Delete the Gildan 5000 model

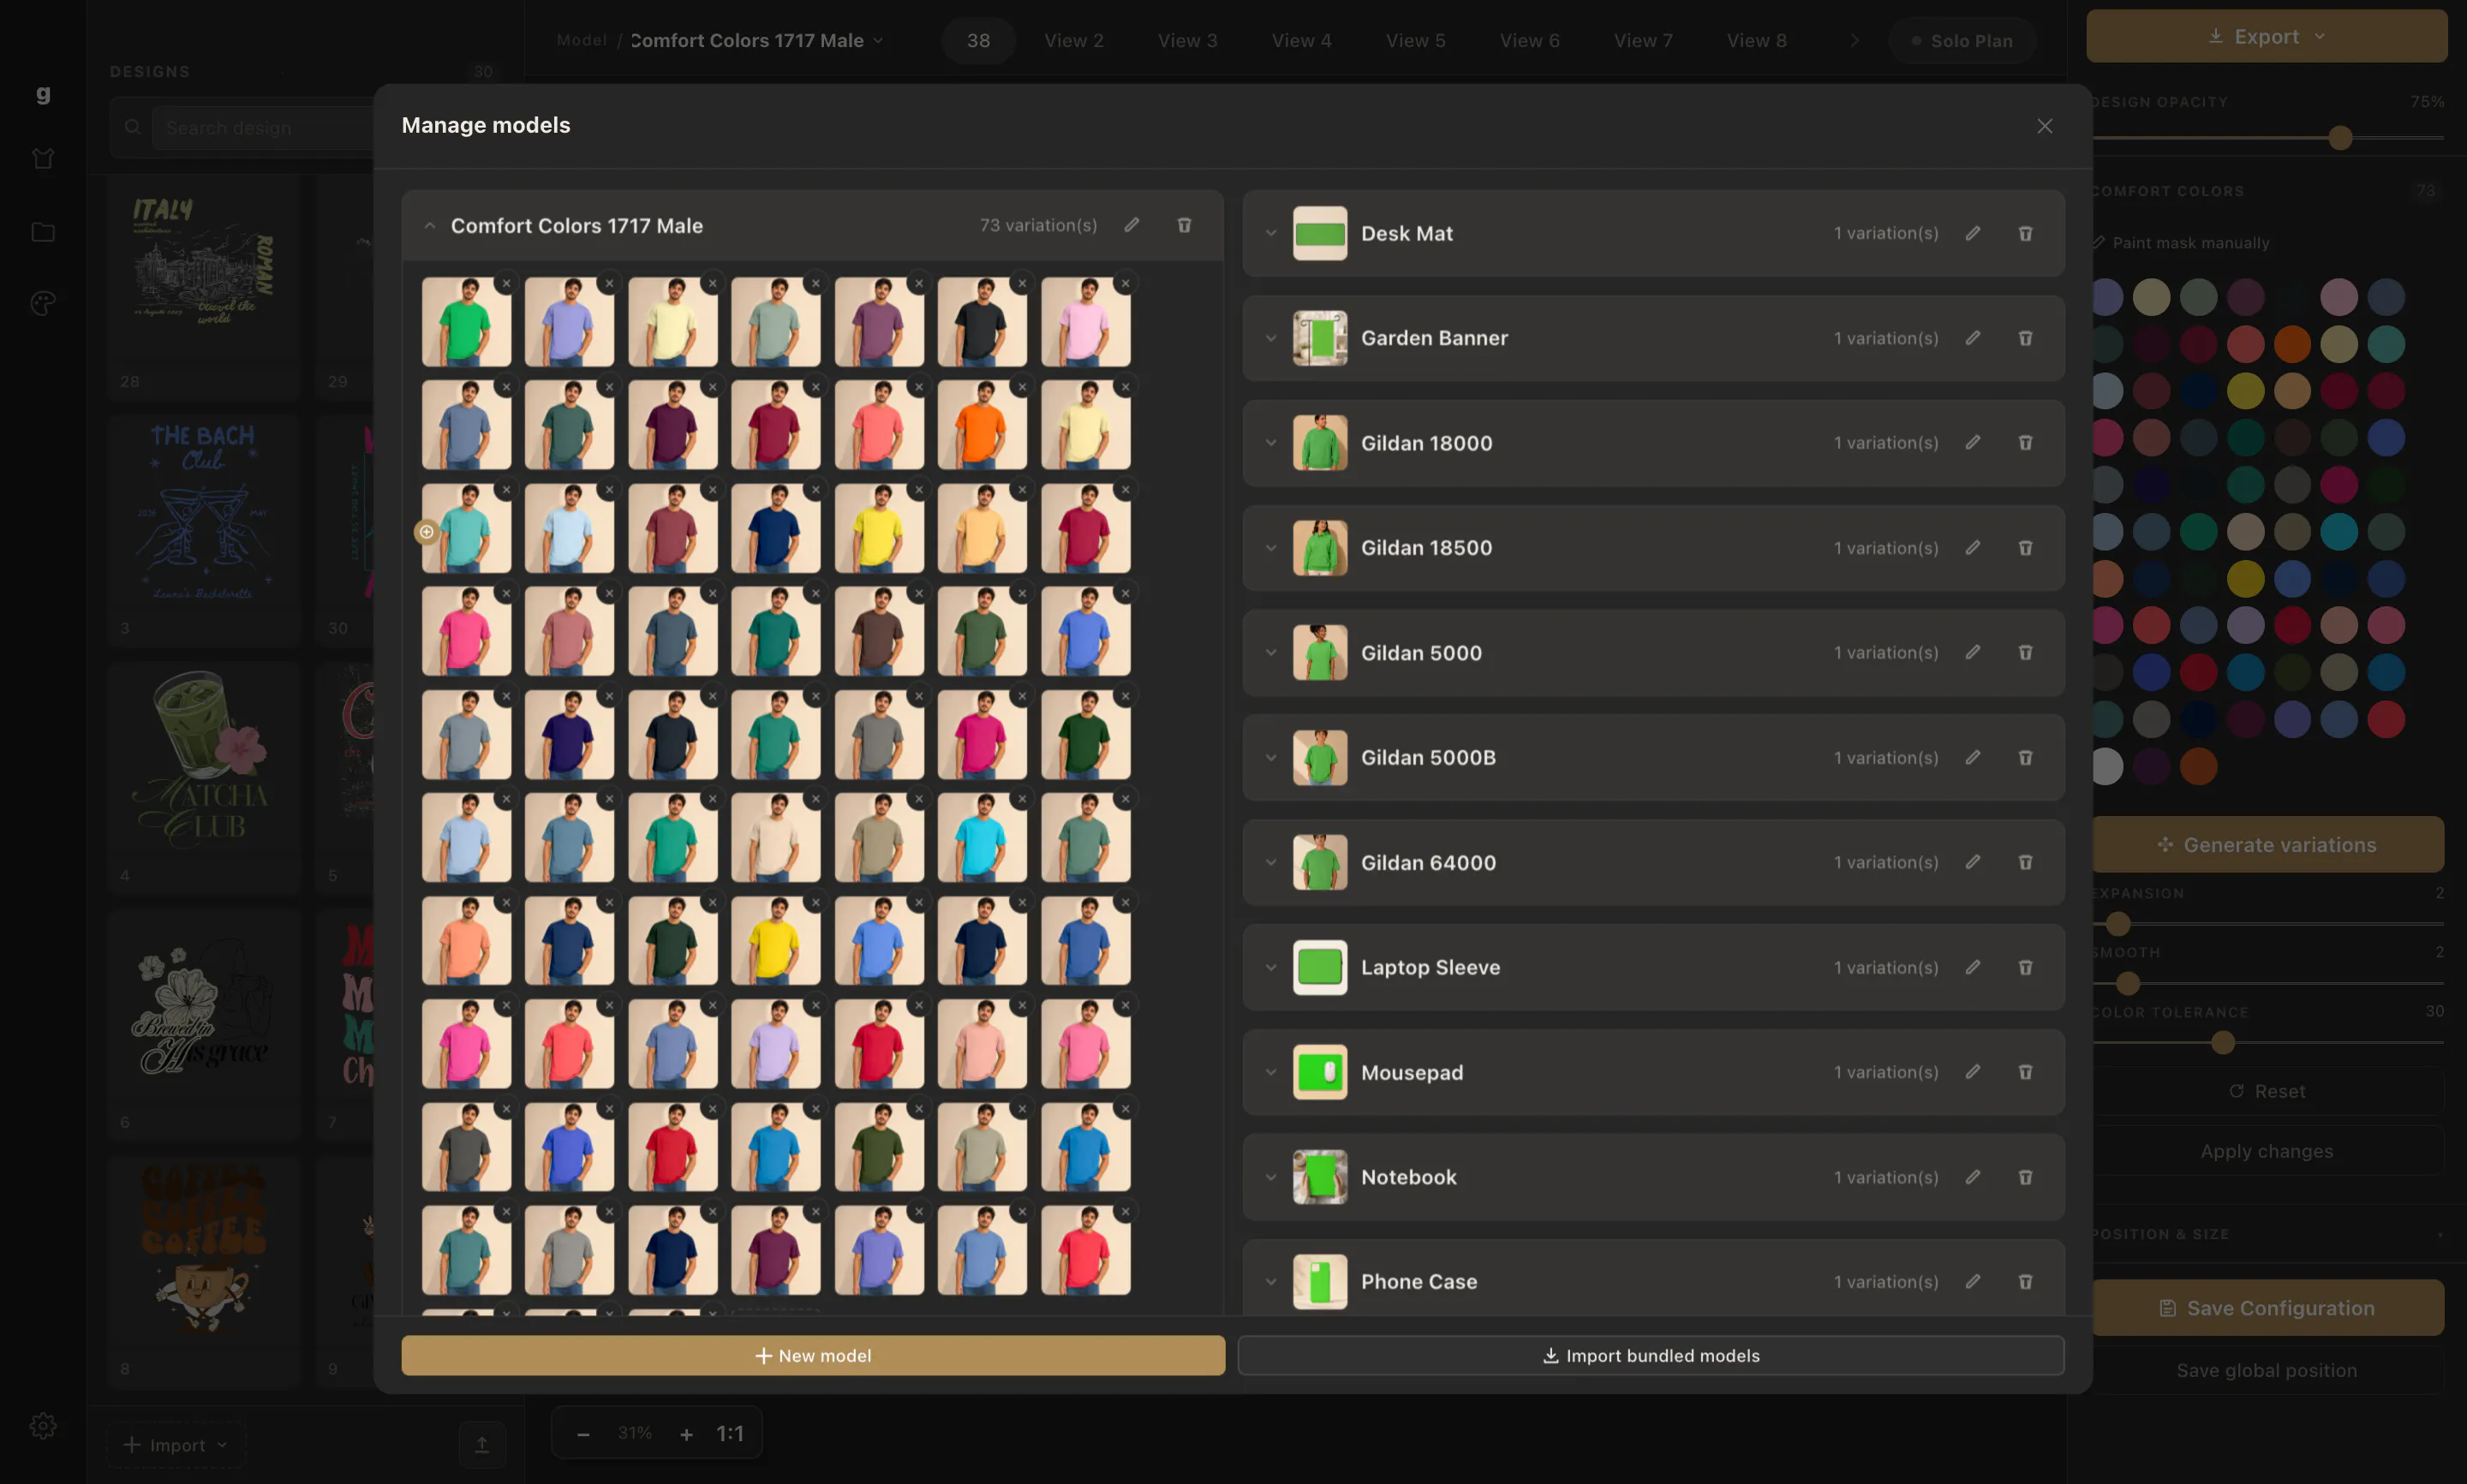2025,653
